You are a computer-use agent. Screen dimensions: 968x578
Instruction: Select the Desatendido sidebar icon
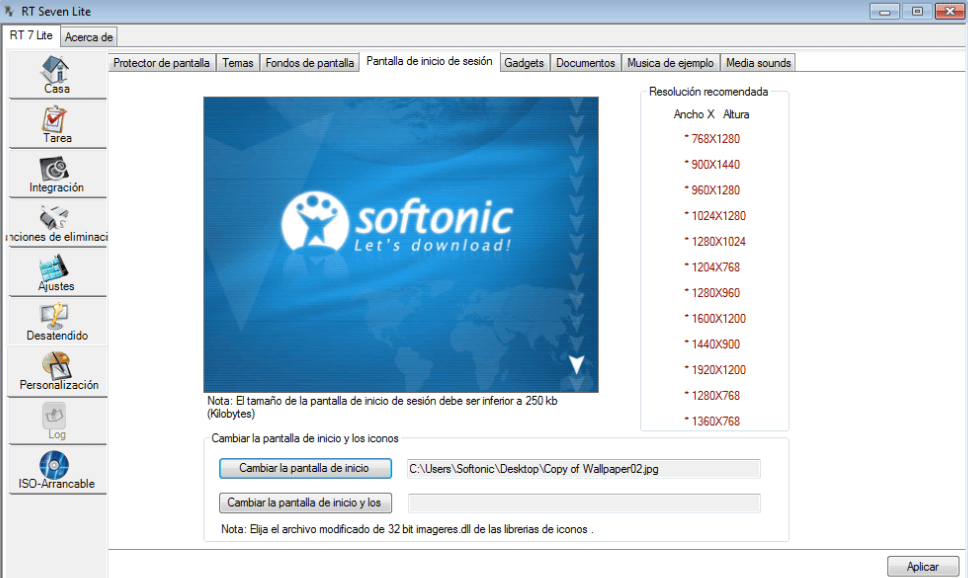[x=56, y=317]
